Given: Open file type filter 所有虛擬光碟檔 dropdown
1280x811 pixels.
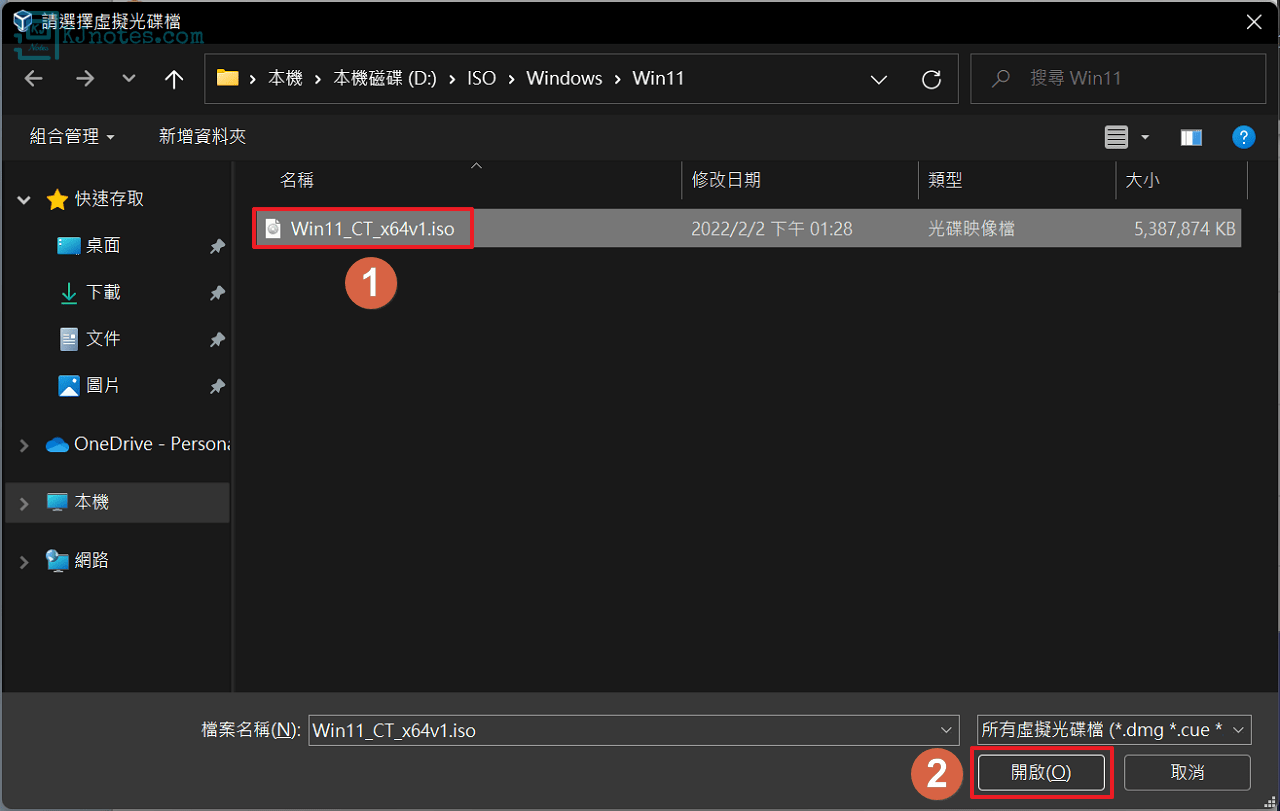Looking at the screenshot, I should 1114,730.
